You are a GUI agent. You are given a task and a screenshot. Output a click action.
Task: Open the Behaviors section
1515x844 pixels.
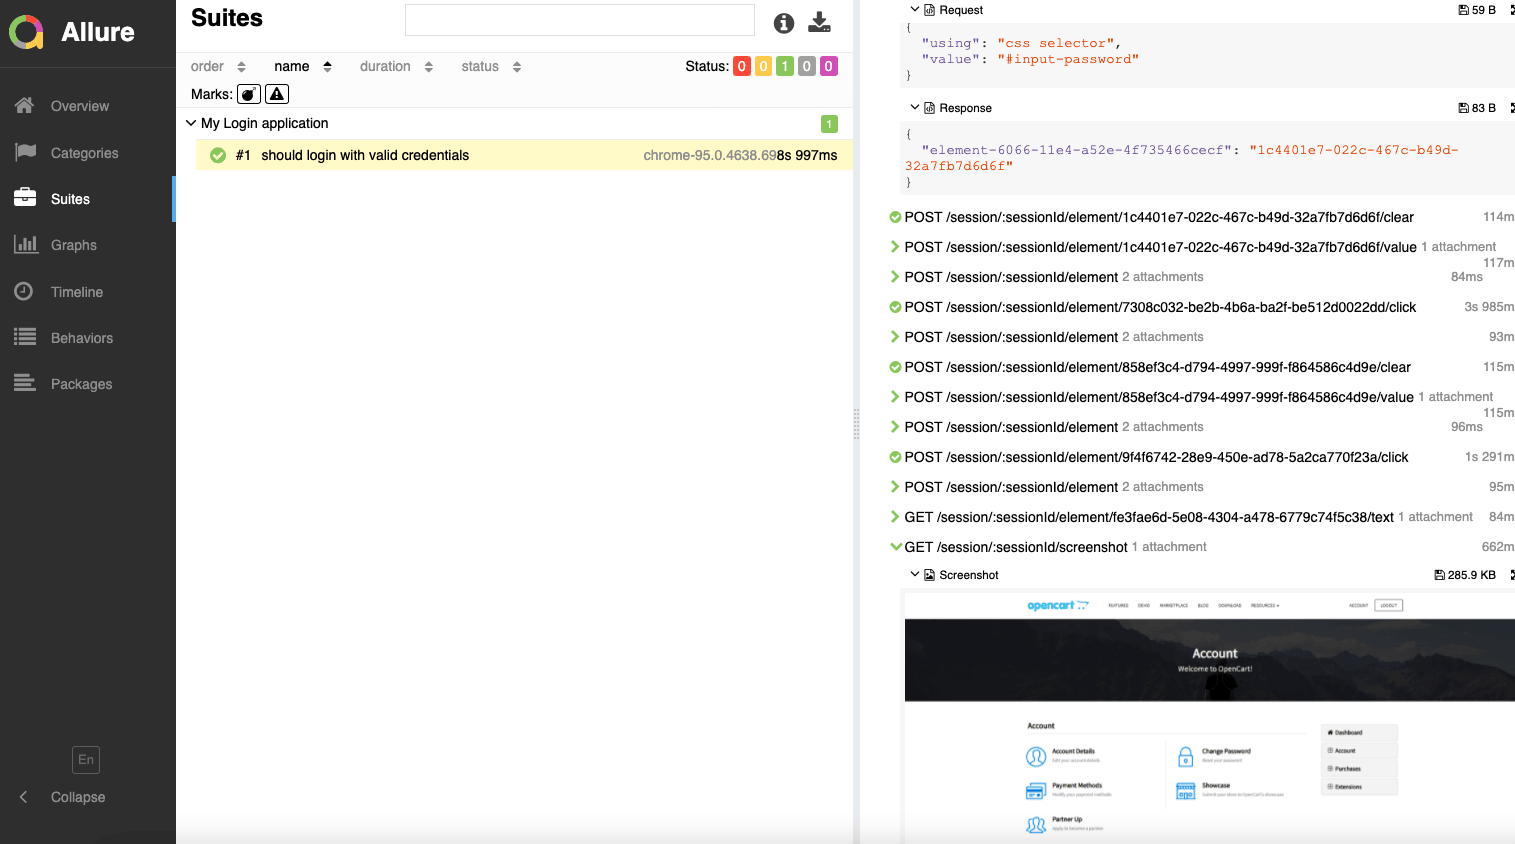(82, 338)
